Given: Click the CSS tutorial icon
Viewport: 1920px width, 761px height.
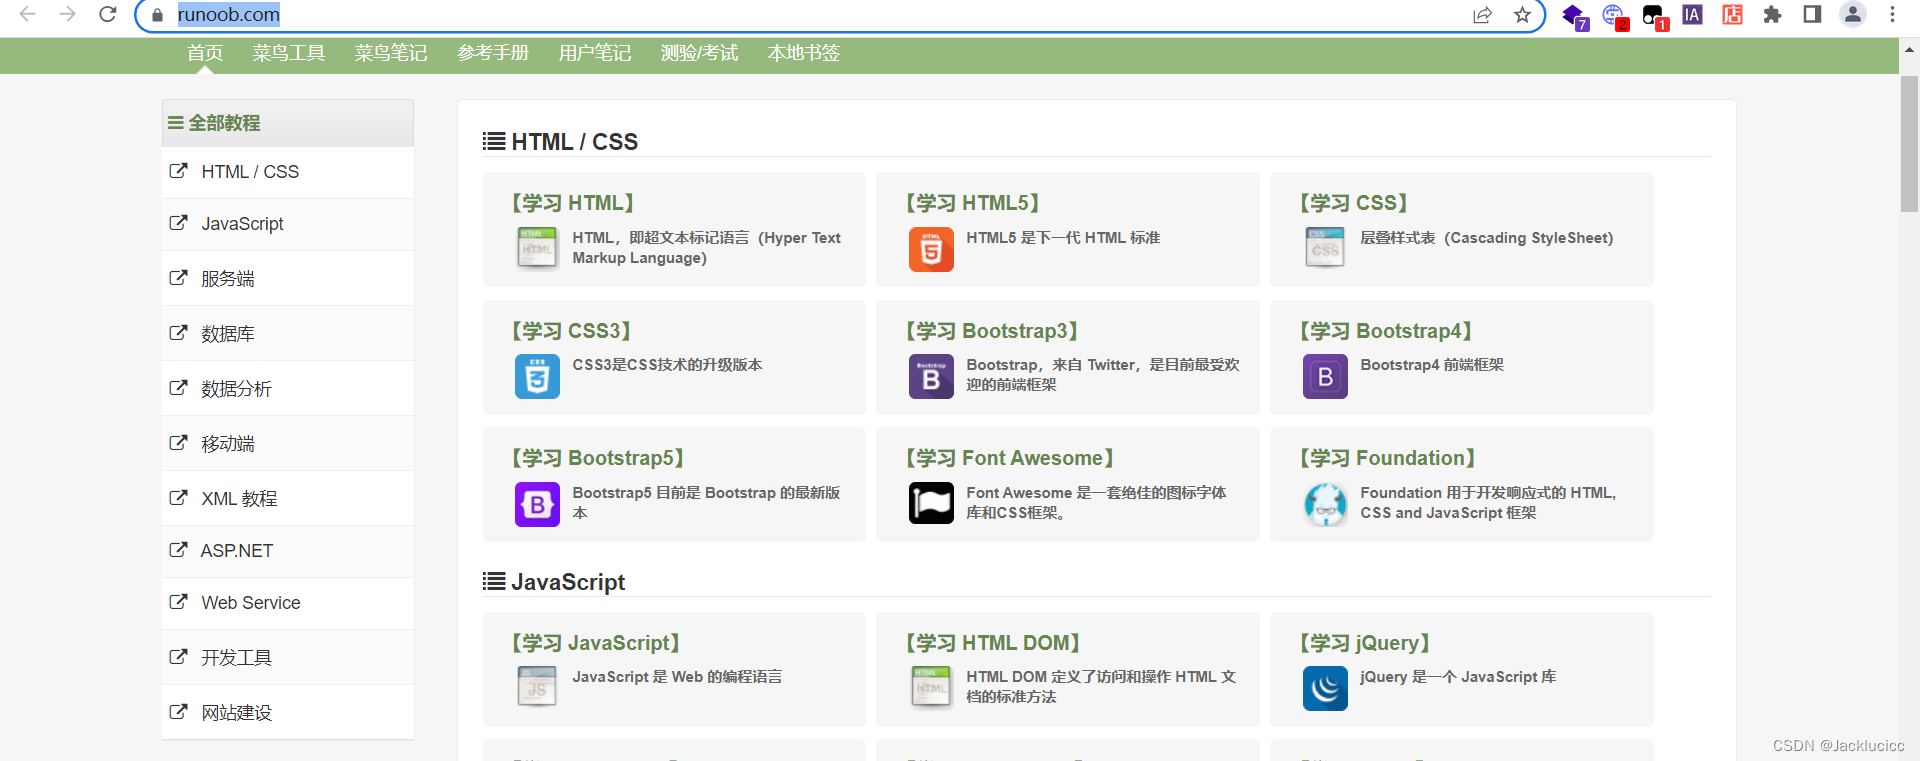Looking at the screenshot, I should [x=1325, y=249].
